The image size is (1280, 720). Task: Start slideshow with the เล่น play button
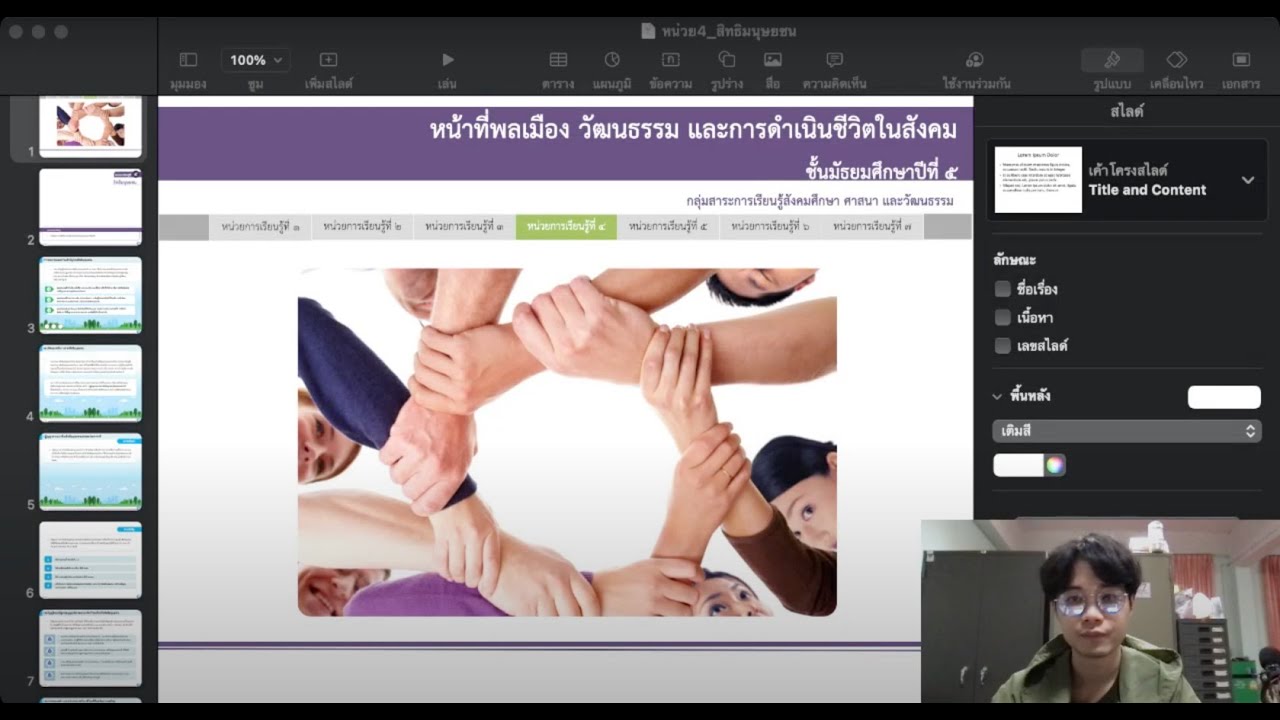click(x=448, y=60)
